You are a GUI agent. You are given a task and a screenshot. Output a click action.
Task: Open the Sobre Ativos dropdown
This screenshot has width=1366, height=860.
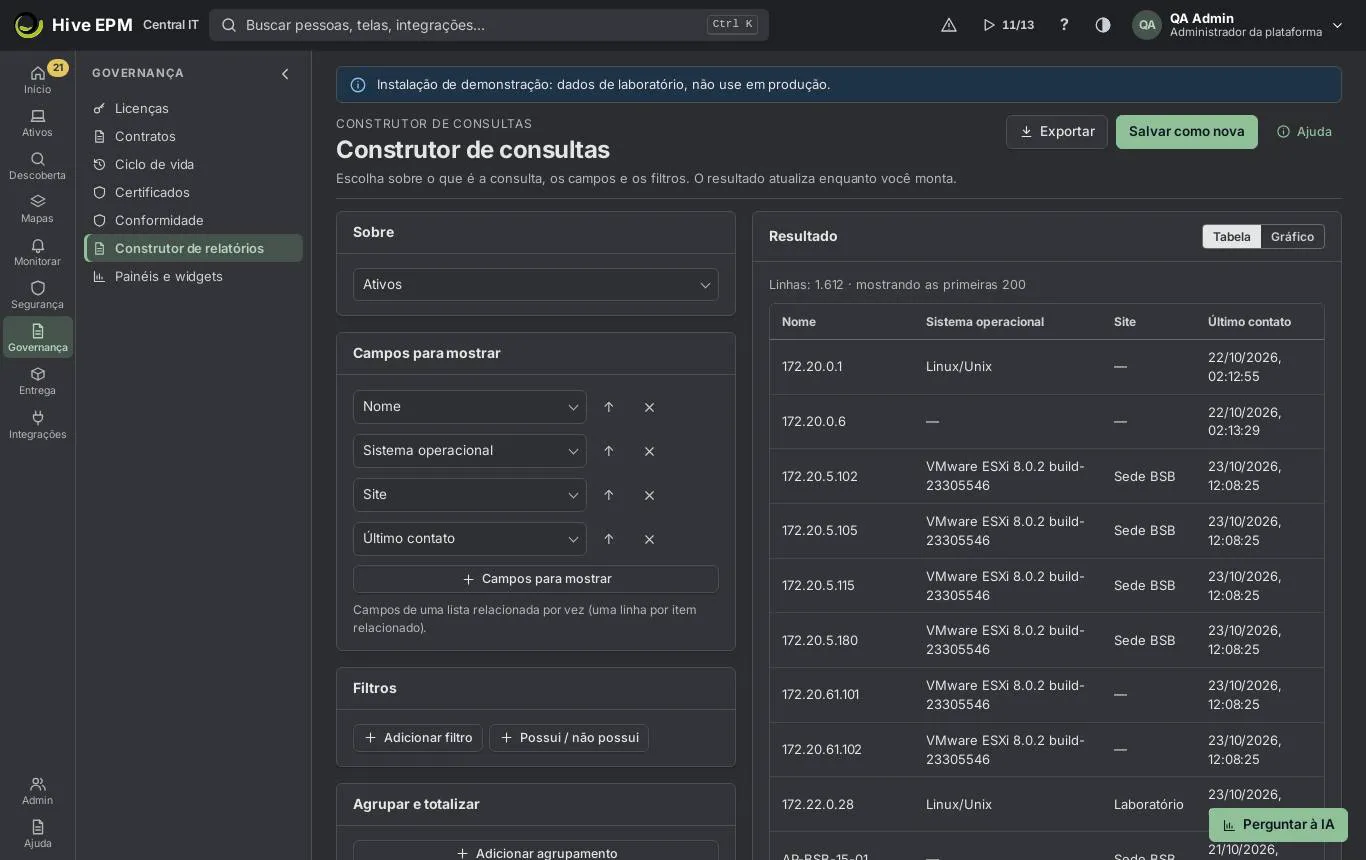[x=536, y=285]
